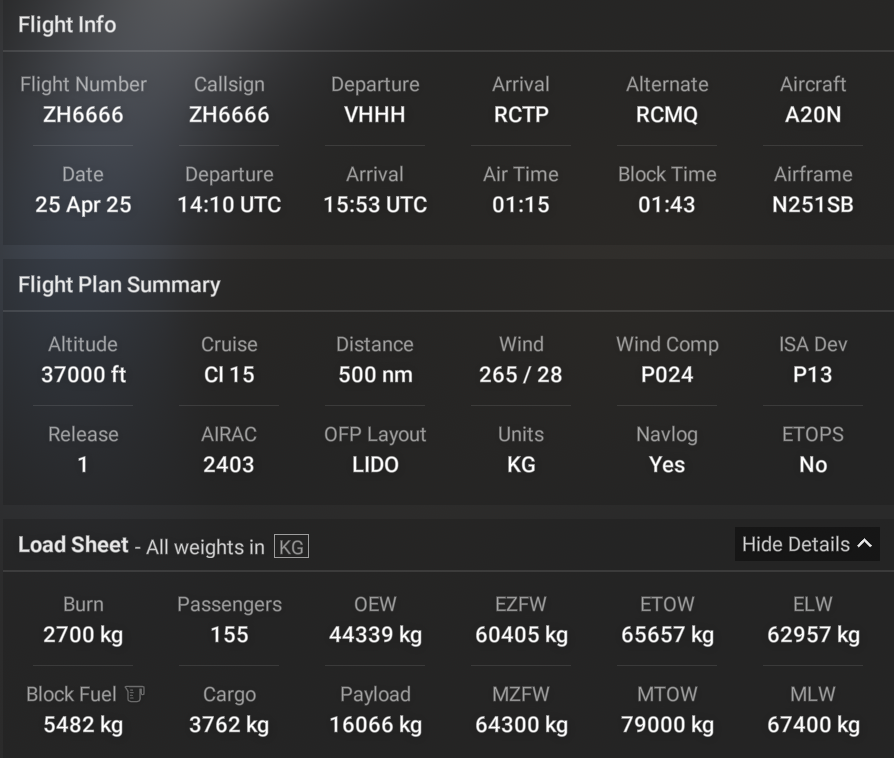The image size is (894, 758).
Task: Click the Load Sheet section title
Action: tap(73, 545)
